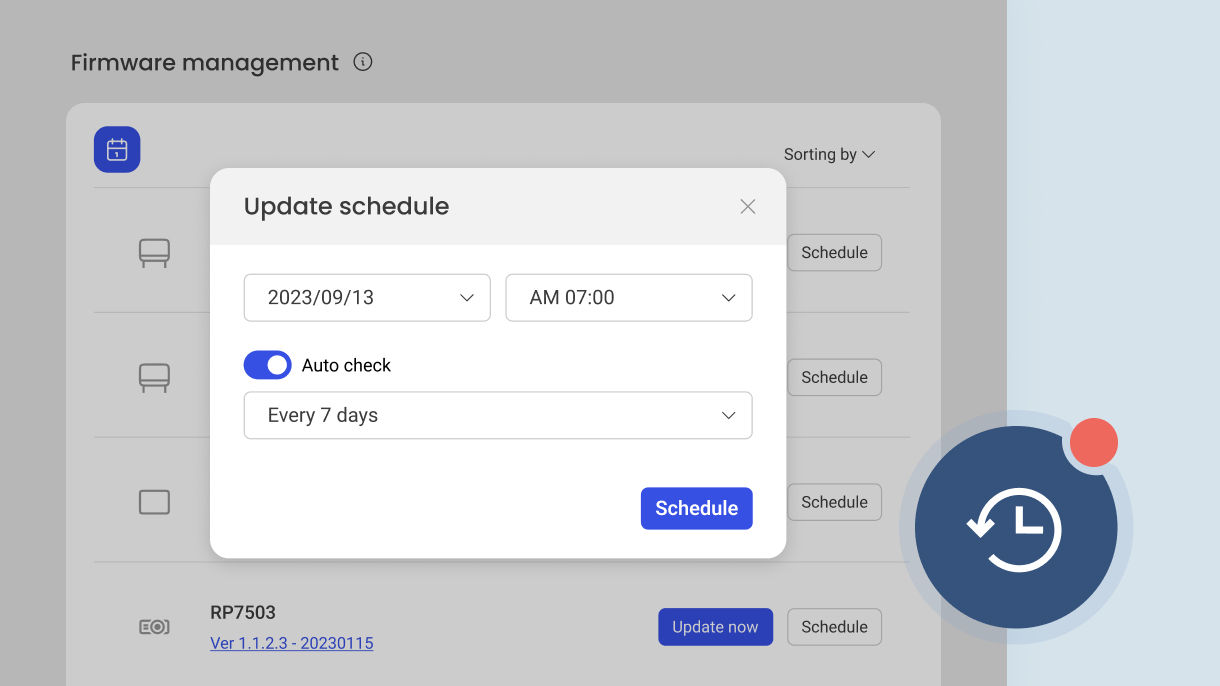Click Schedule in the first device row

click(x=834, y=252)
